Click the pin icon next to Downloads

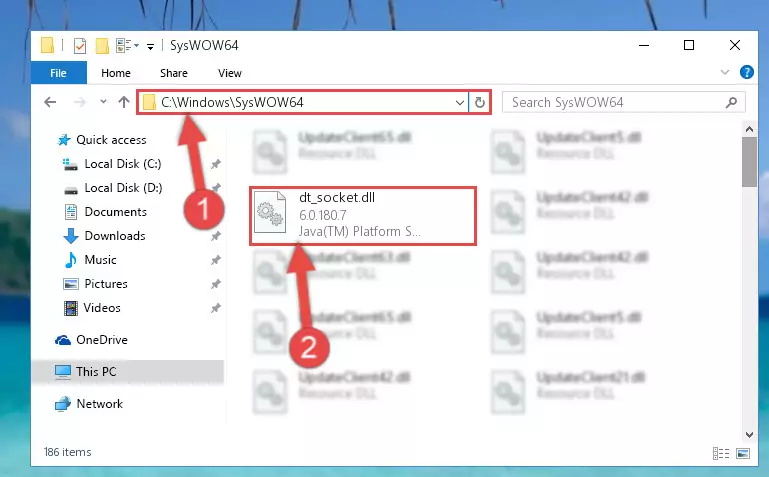point(215,236)
